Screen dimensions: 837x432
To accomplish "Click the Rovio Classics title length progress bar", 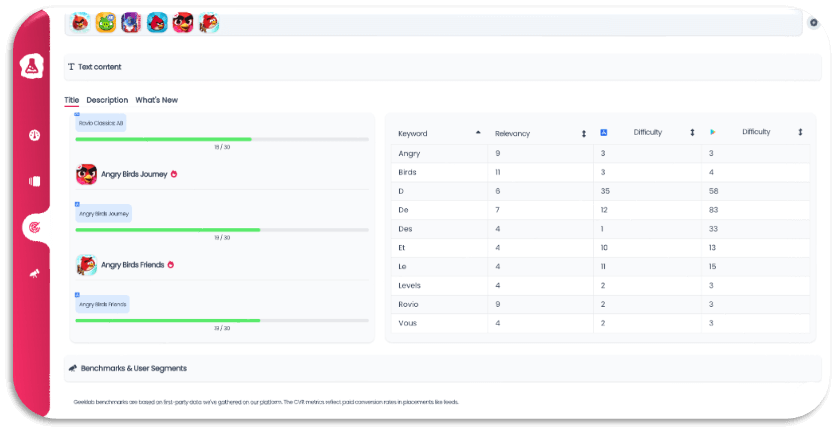I will (x=222, y=139).
